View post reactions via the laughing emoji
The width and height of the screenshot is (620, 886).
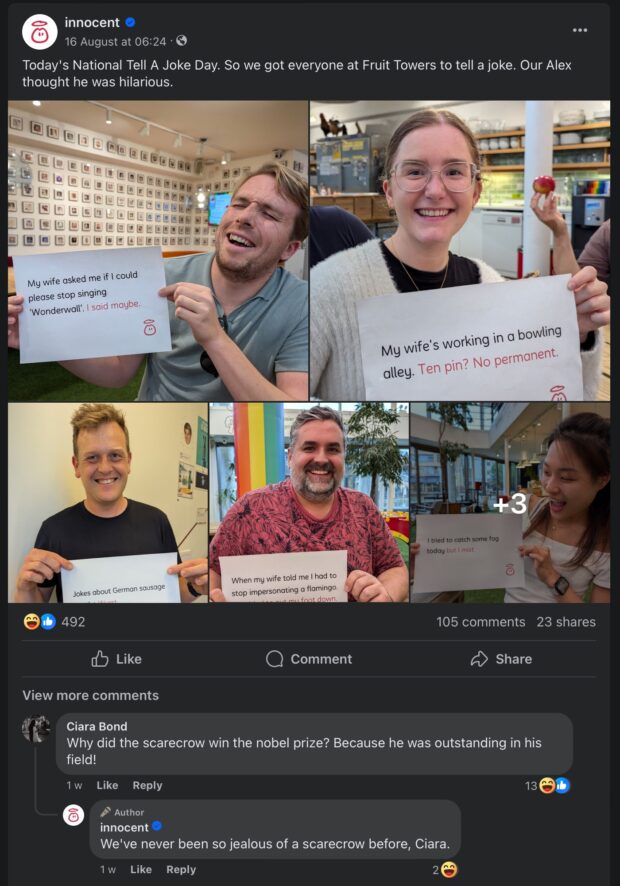(32, 622)
